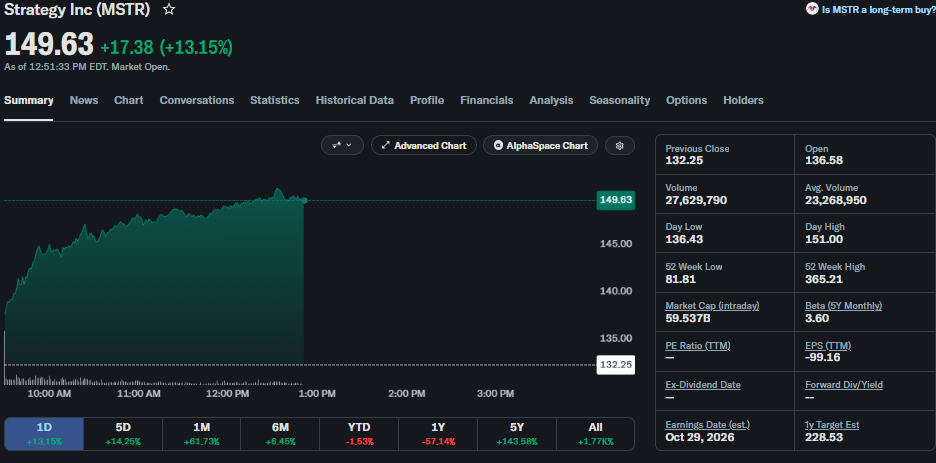Screen dimensions: 936x463
Task: Click the Volume value 27,629,790
Action: [x=696, y=200]
